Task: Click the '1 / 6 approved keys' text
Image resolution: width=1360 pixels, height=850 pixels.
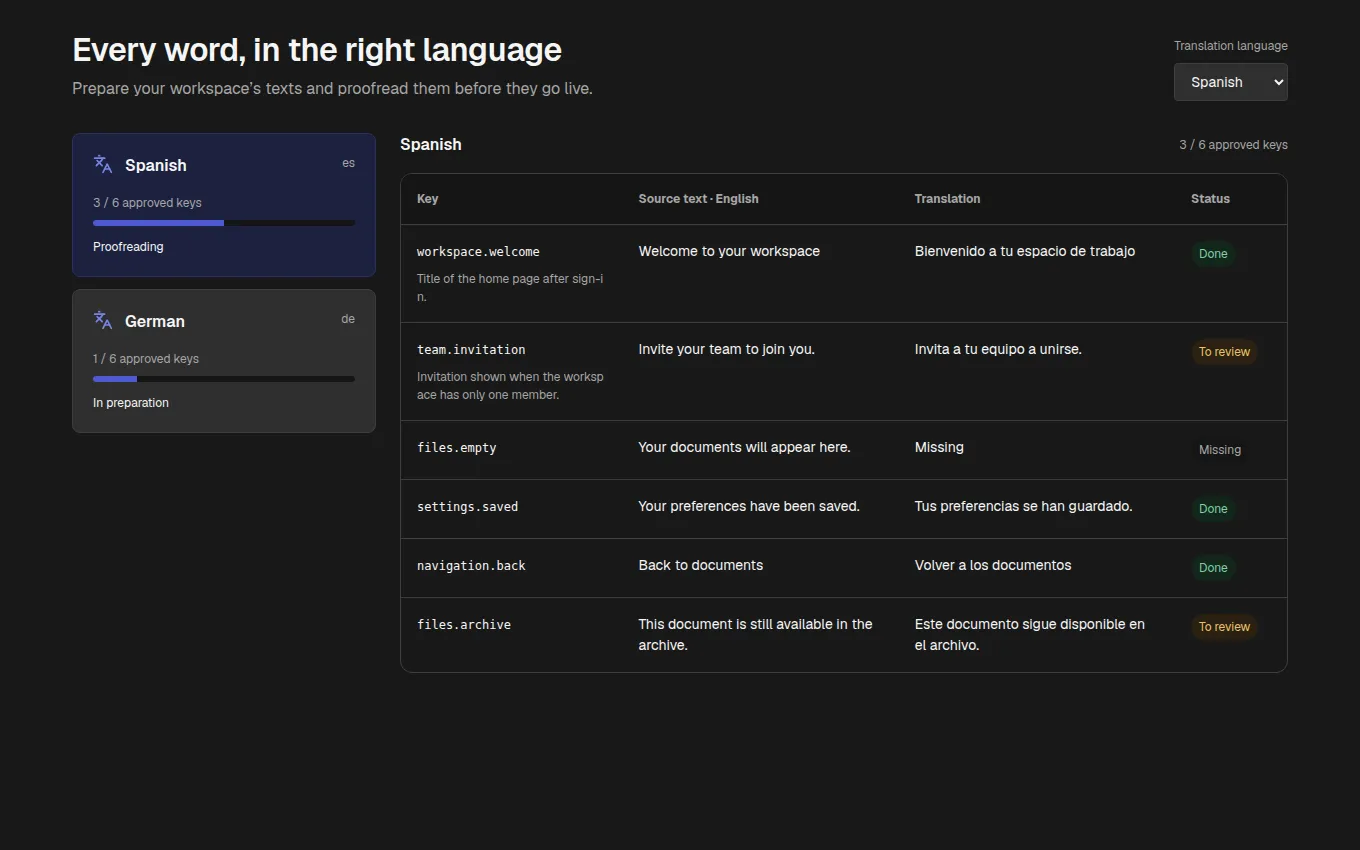Action: coord(146,359)
